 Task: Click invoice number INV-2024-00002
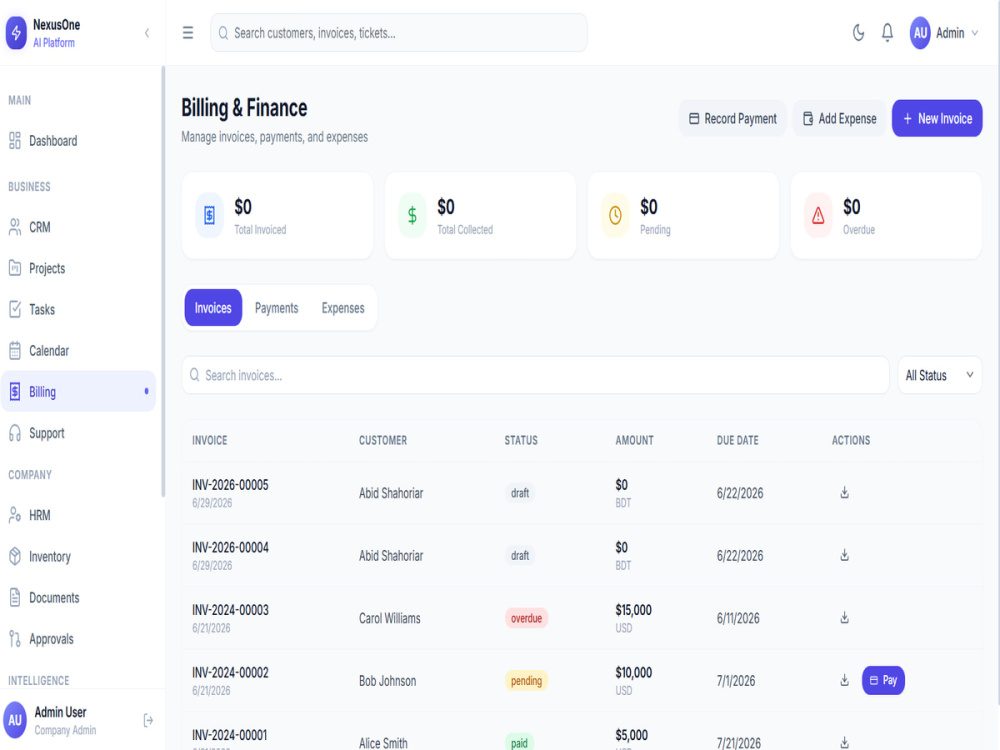pyautogui.click(x=230, y=673)
